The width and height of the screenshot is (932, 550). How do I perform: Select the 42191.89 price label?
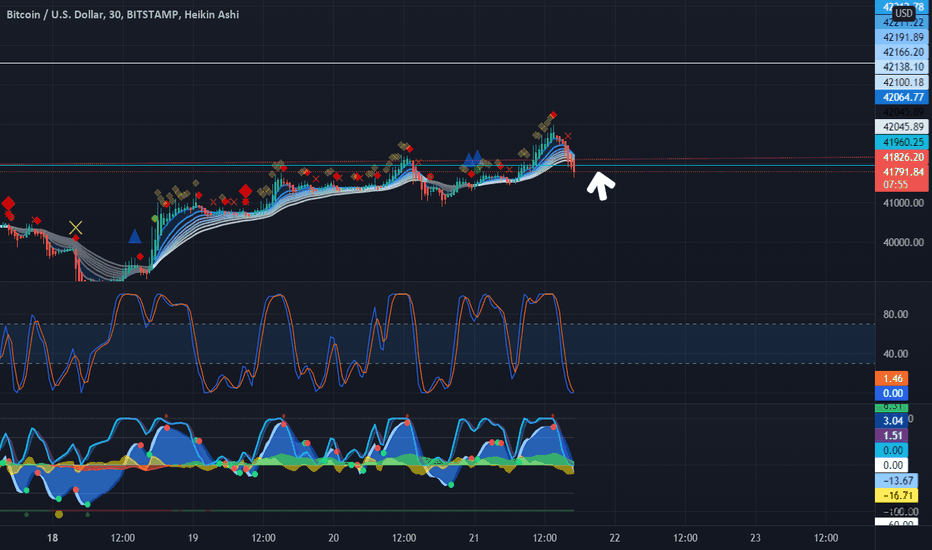coord(902,37)
